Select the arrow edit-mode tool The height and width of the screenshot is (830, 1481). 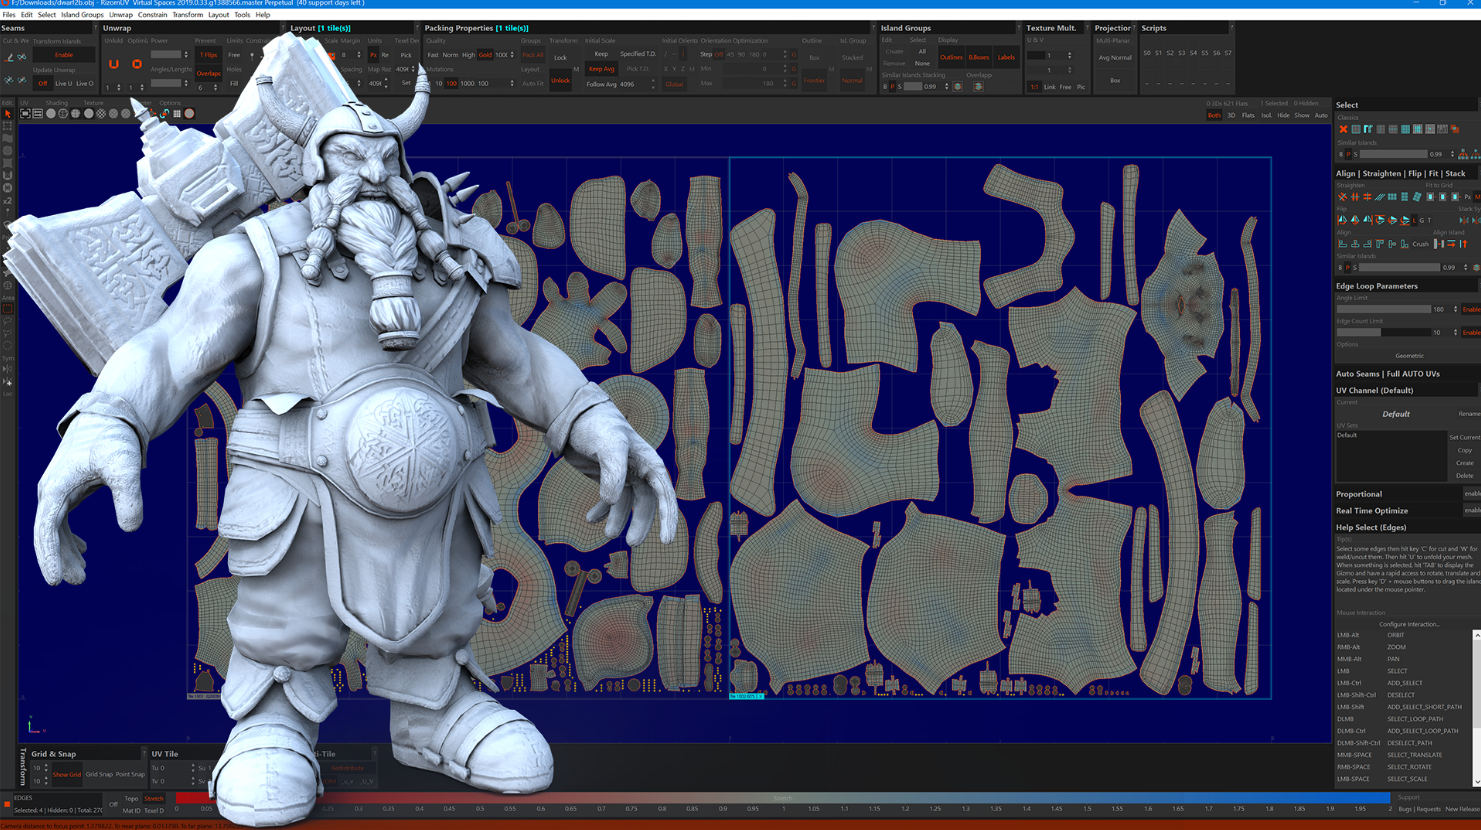coord(8,114)
